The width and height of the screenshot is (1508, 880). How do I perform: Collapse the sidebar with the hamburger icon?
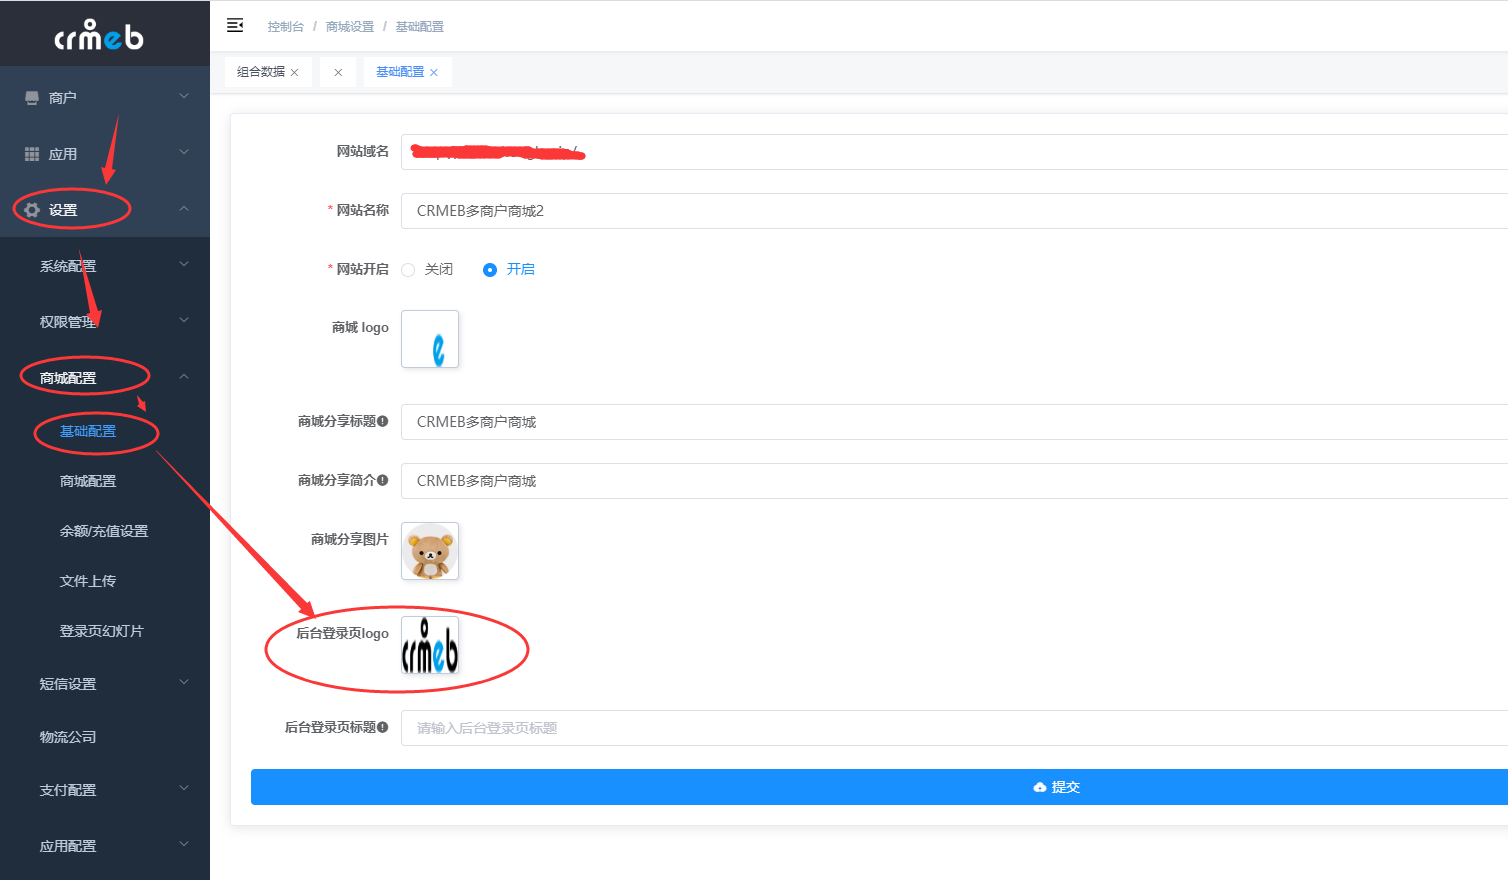tap(234, 25)
